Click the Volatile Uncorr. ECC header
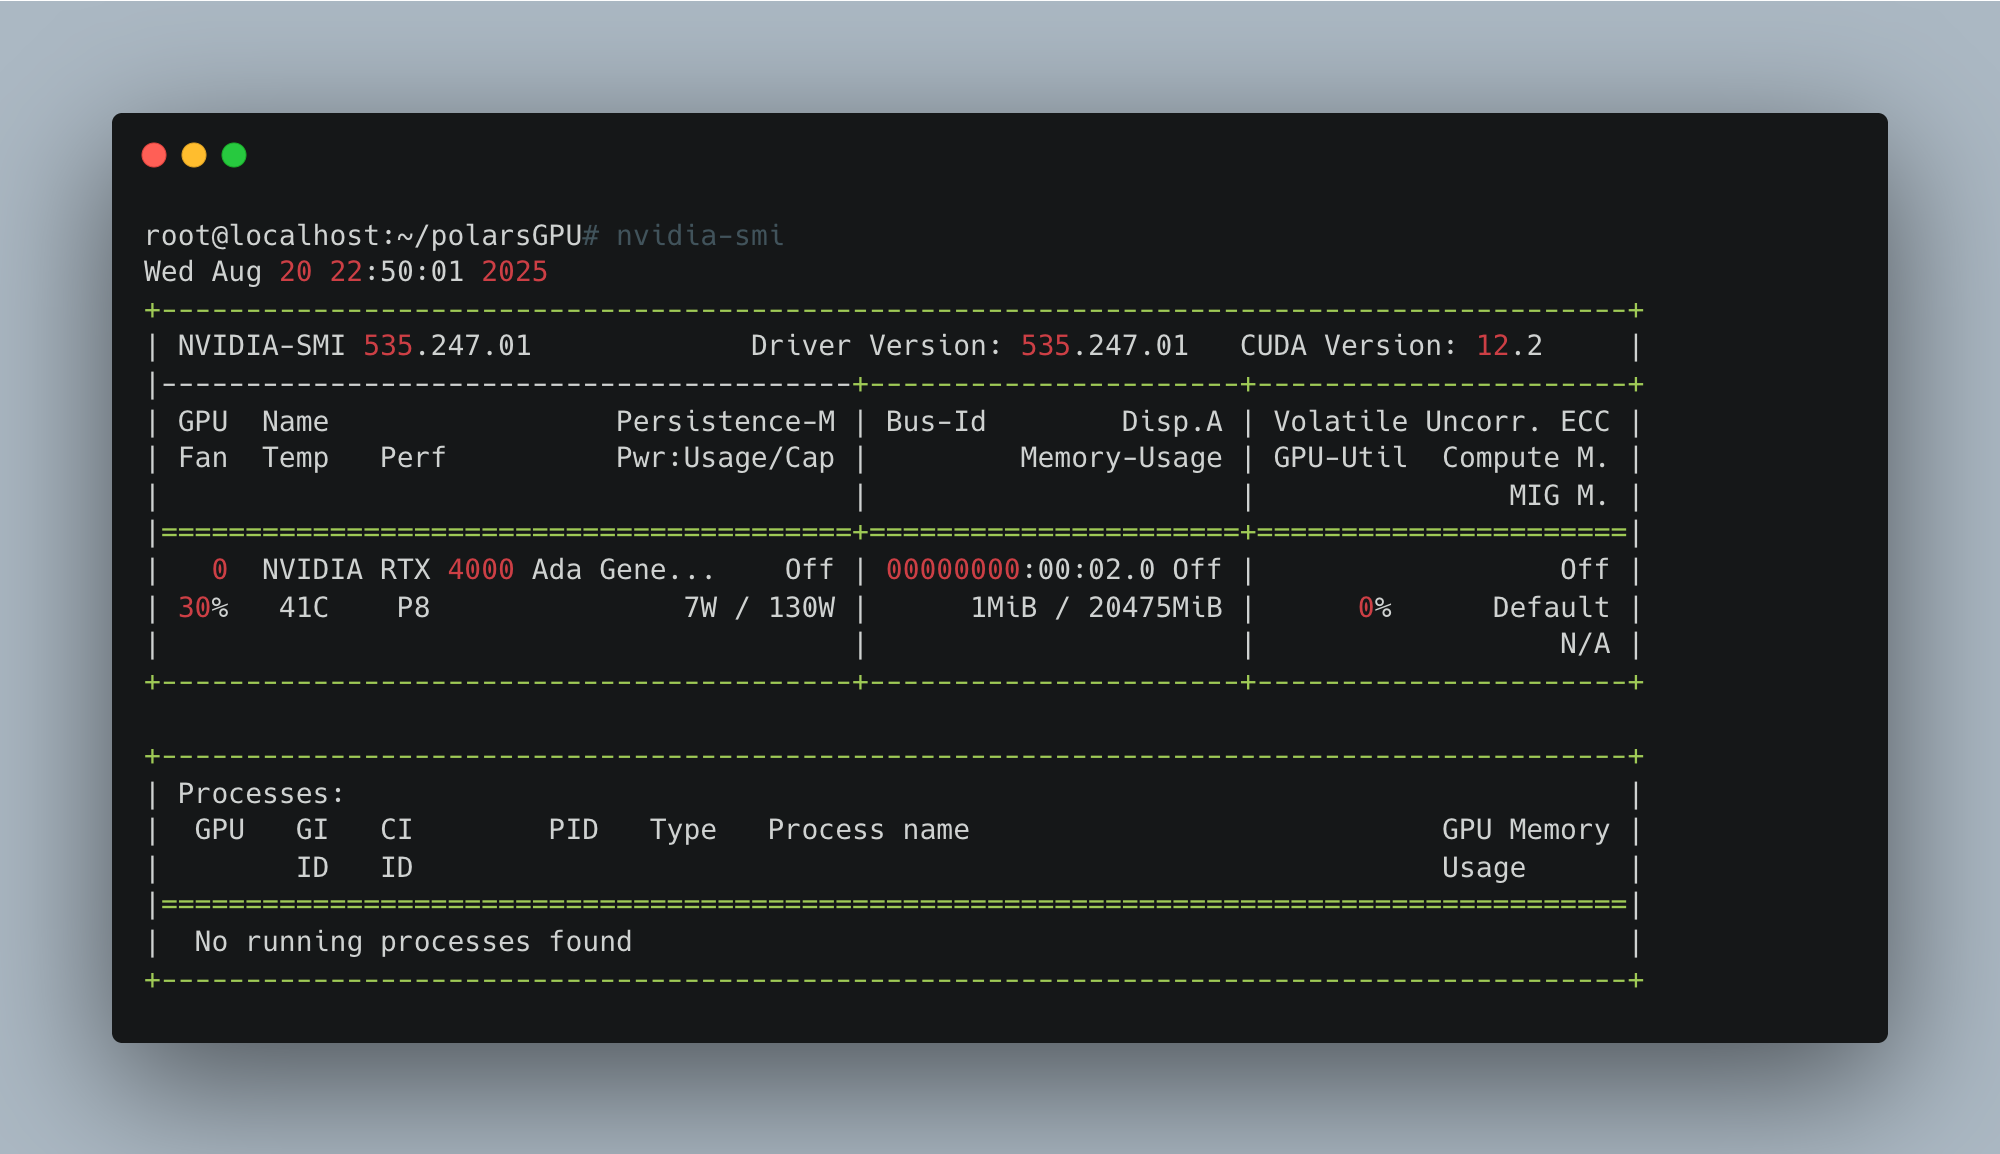The image size is (2000, 1154). (x=1441, y=422)
